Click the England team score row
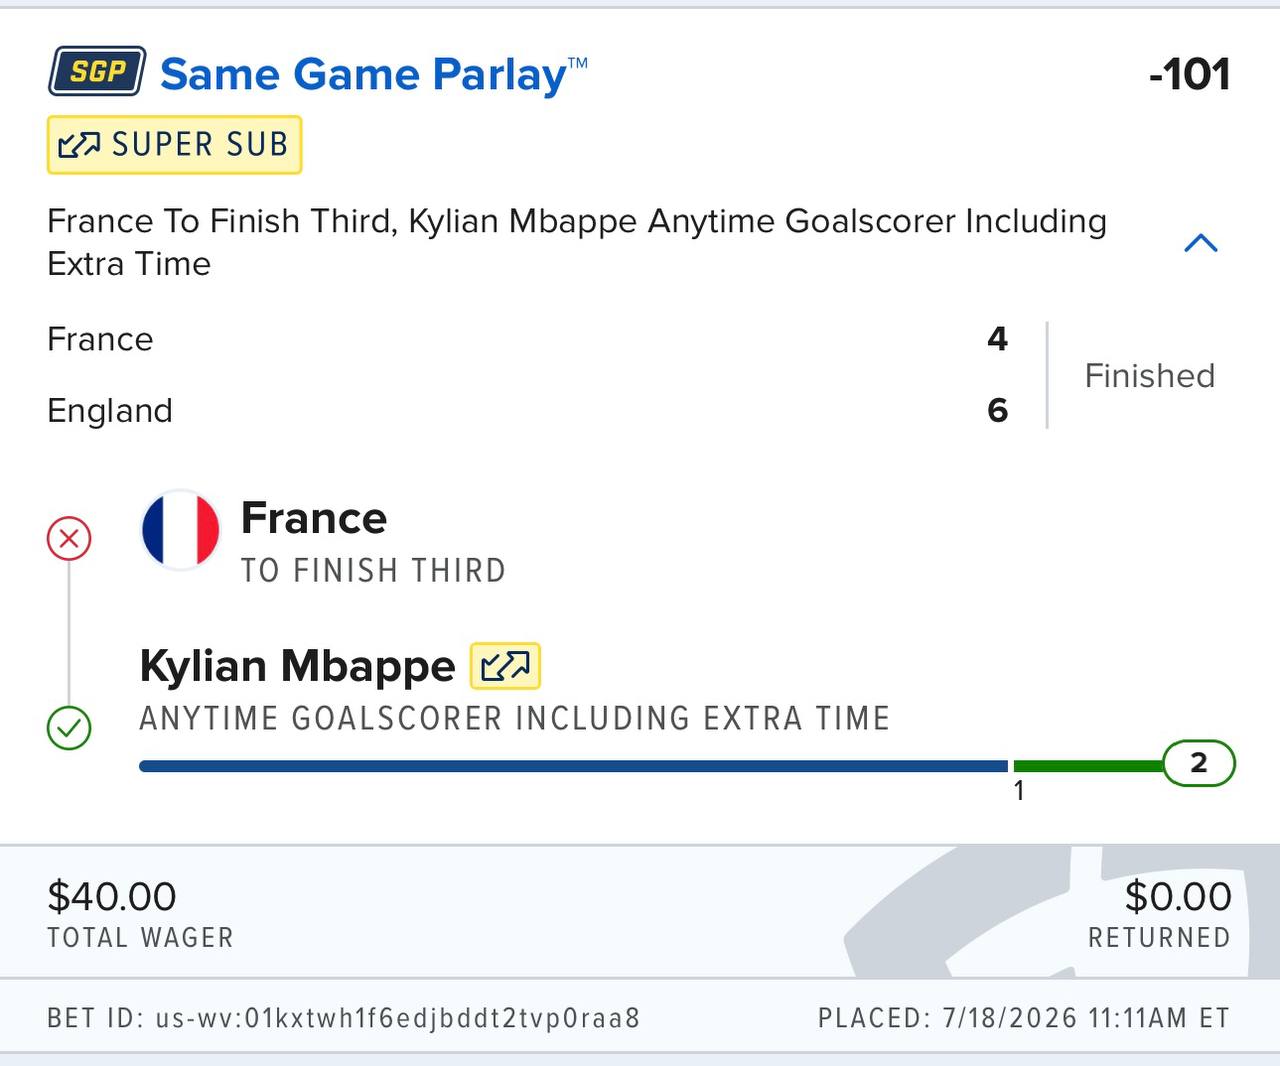The height and width of the screenshot is (1066, 1280). click(x=527, y=410)
